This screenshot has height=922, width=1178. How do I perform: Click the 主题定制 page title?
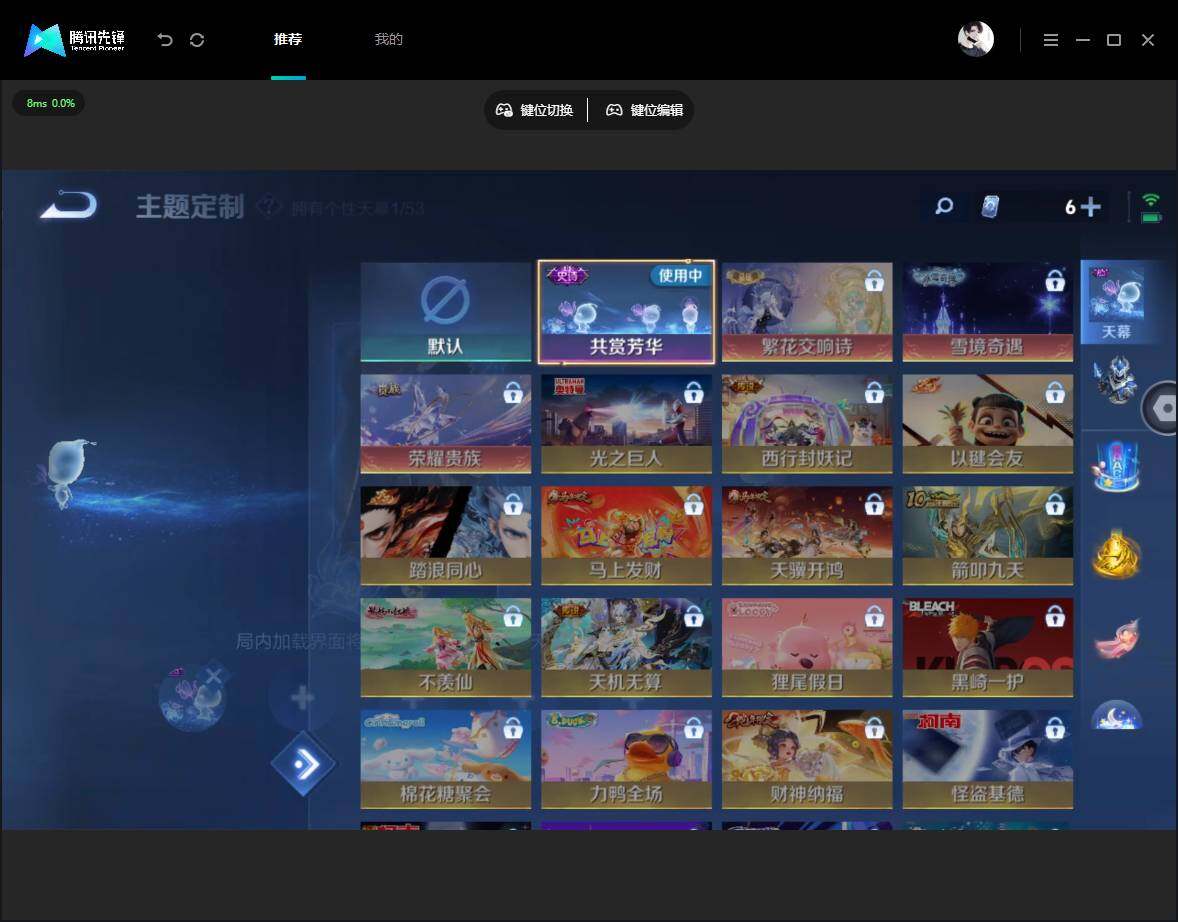[190, 207]
